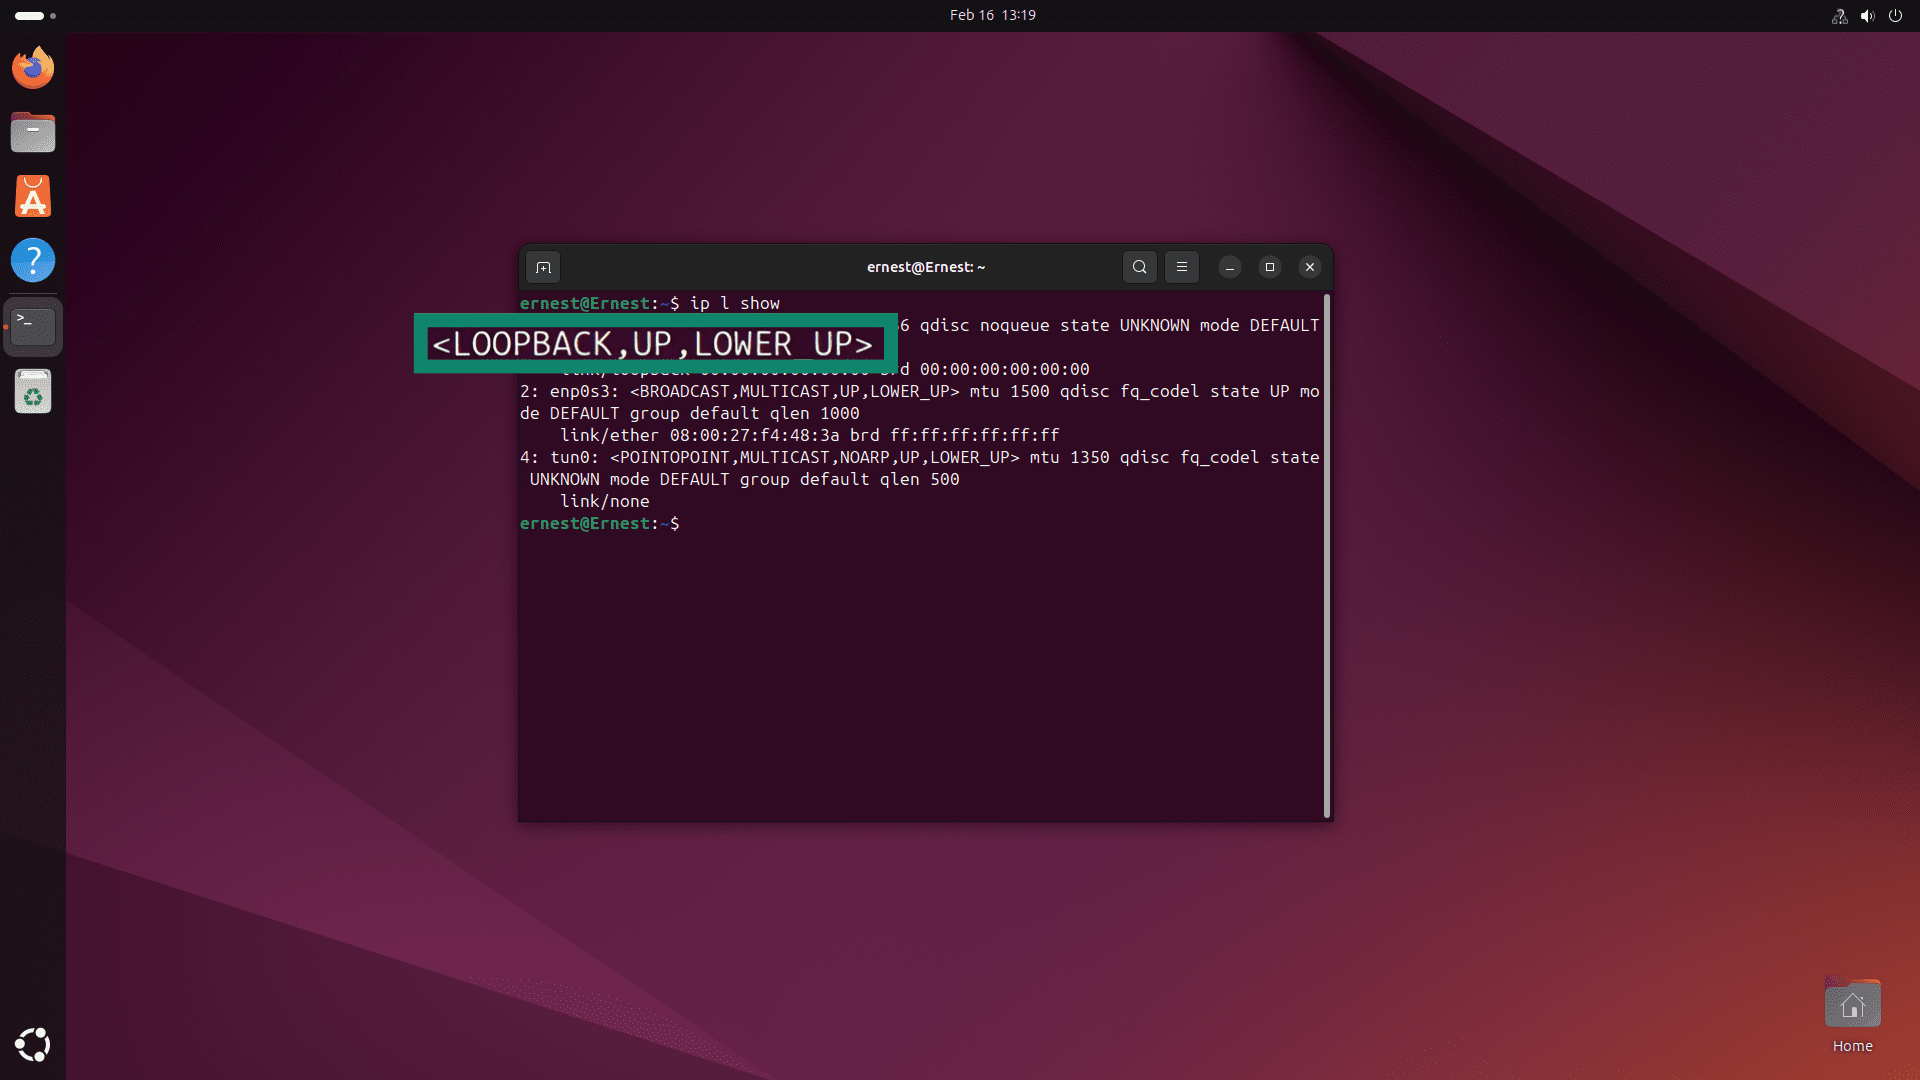Show applications via Ubuntu logo

pyautogui.click(x=33, y=1045)
